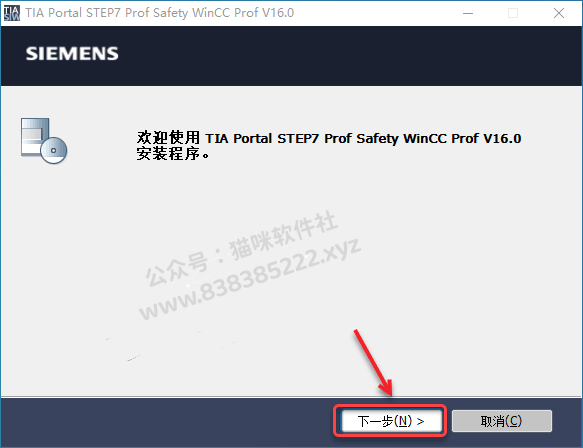Close the installer with the X icon
Viewport: 583px width, 448px height.
(558, 13)
